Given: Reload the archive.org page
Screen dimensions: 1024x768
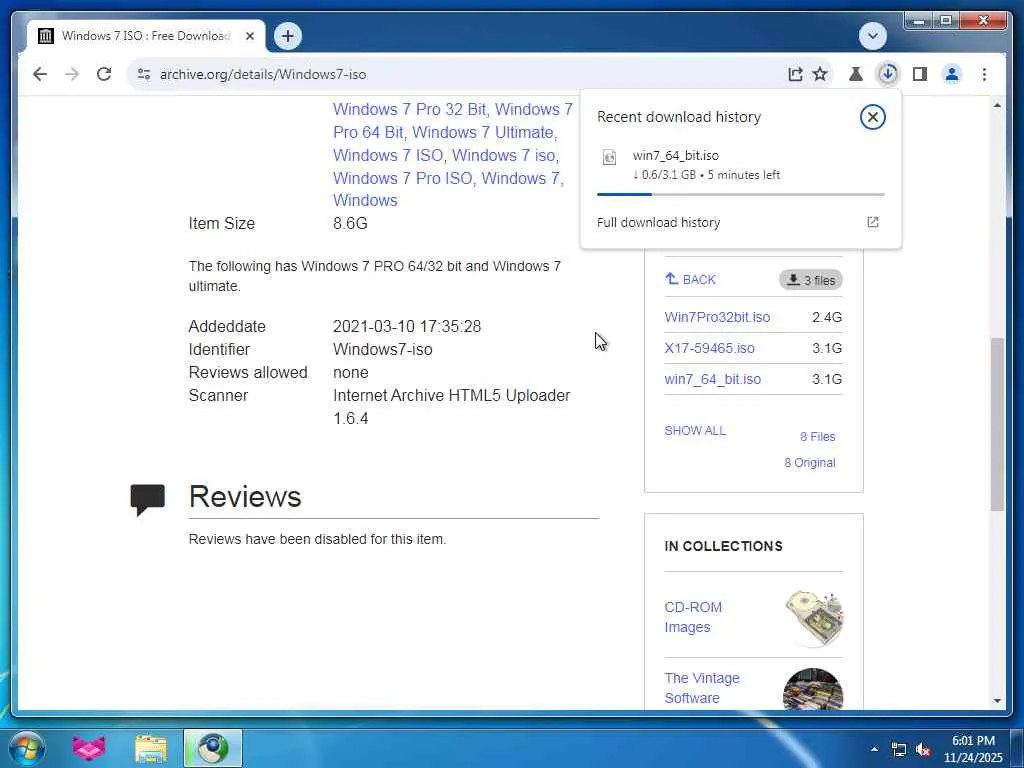Looking at the screenshot, I should 104,74.
